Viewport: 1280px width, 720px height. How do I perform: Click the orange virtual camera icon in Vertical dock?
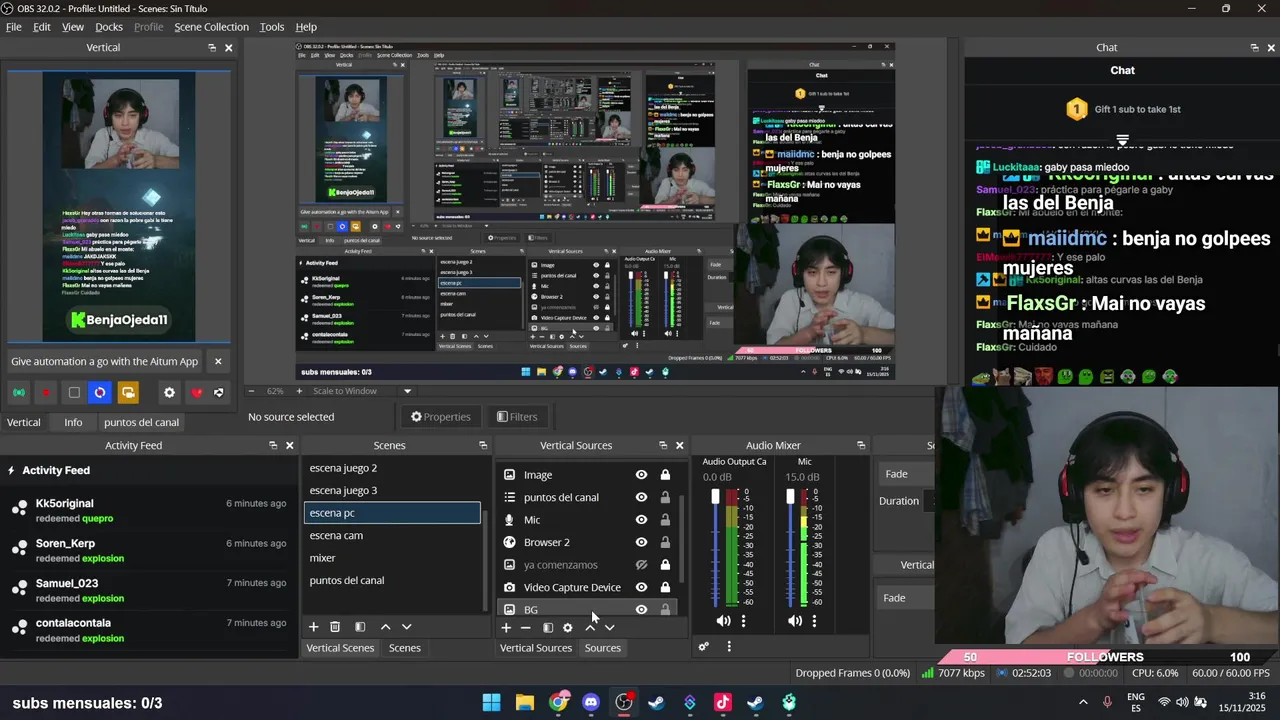click(127, 393)
